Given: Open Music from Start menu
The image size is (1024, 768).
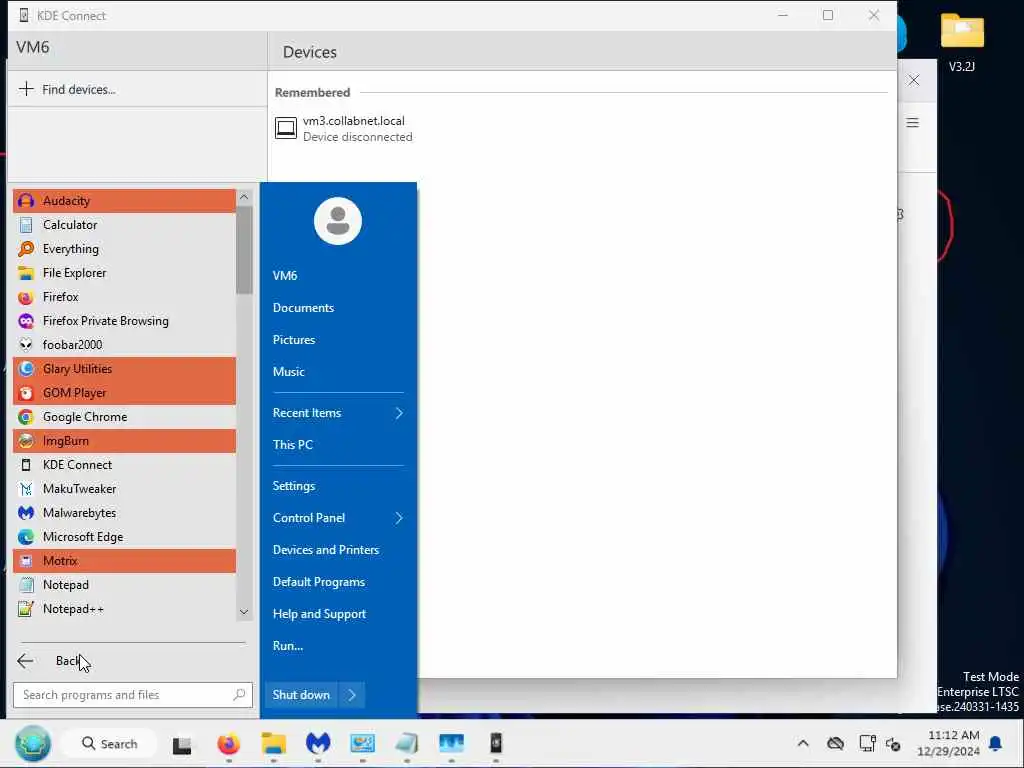Looking at the screenshot, I should pyautogui.click(x=289, y=372).
